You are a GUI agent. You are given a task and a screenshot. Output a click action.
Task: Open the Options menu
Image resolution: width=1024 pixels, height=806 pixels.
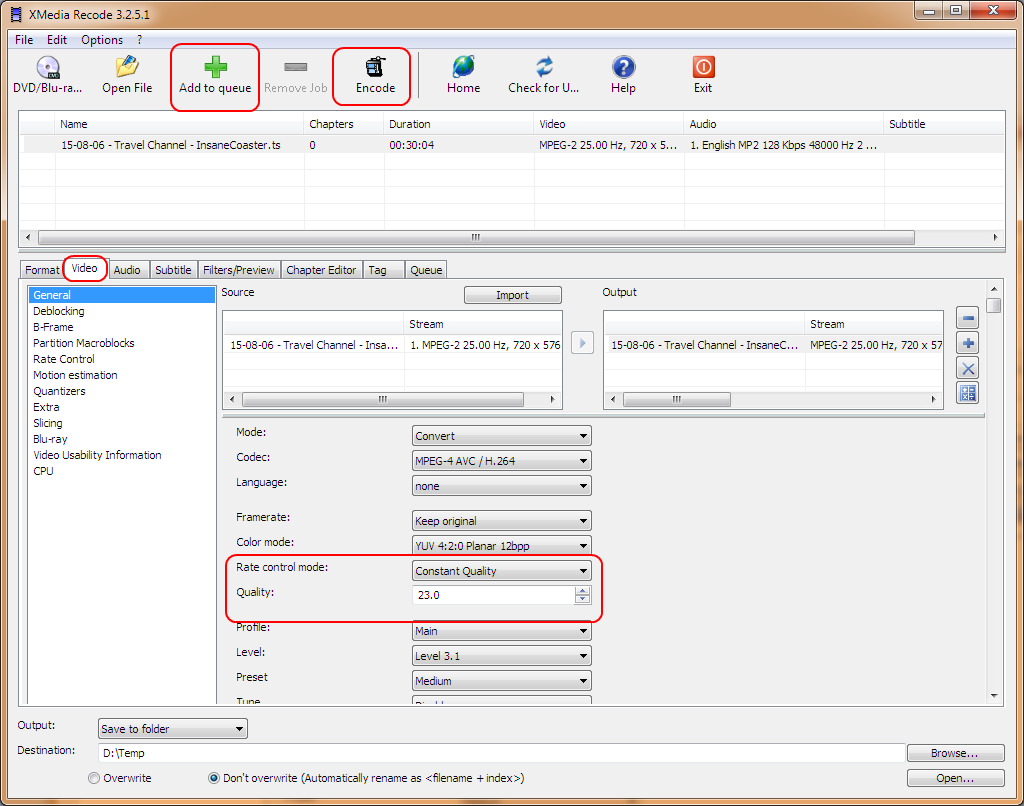(x=102, y=40)
